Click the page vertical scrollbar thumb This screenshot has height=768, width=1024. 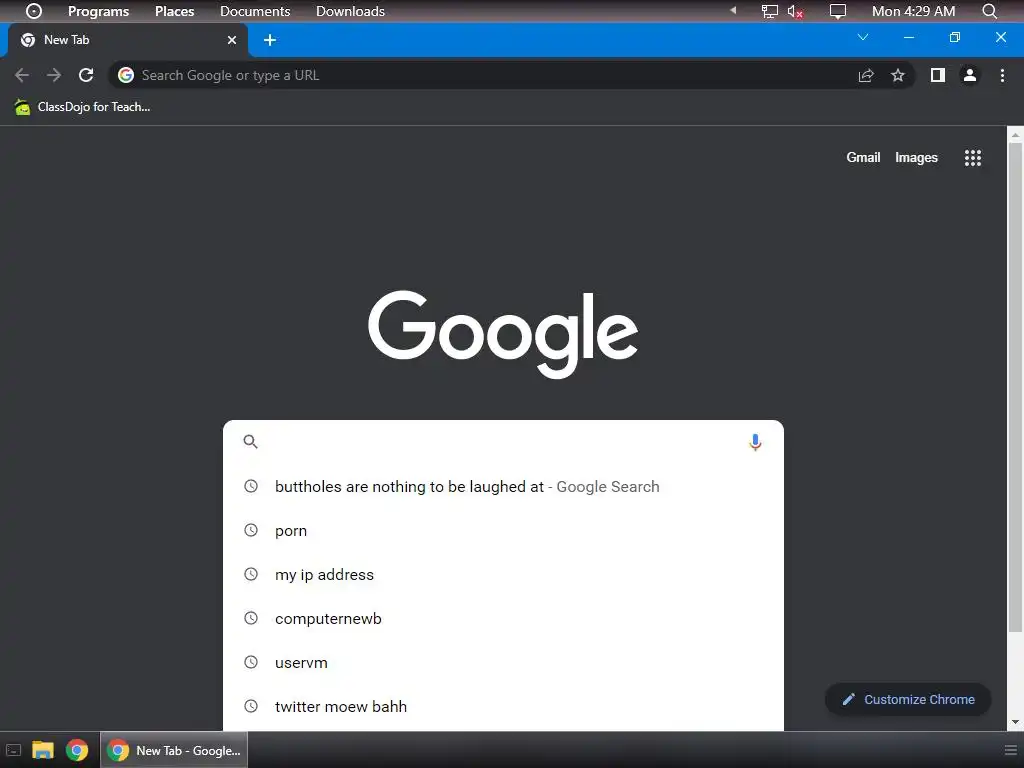(x=1015, y=388)
